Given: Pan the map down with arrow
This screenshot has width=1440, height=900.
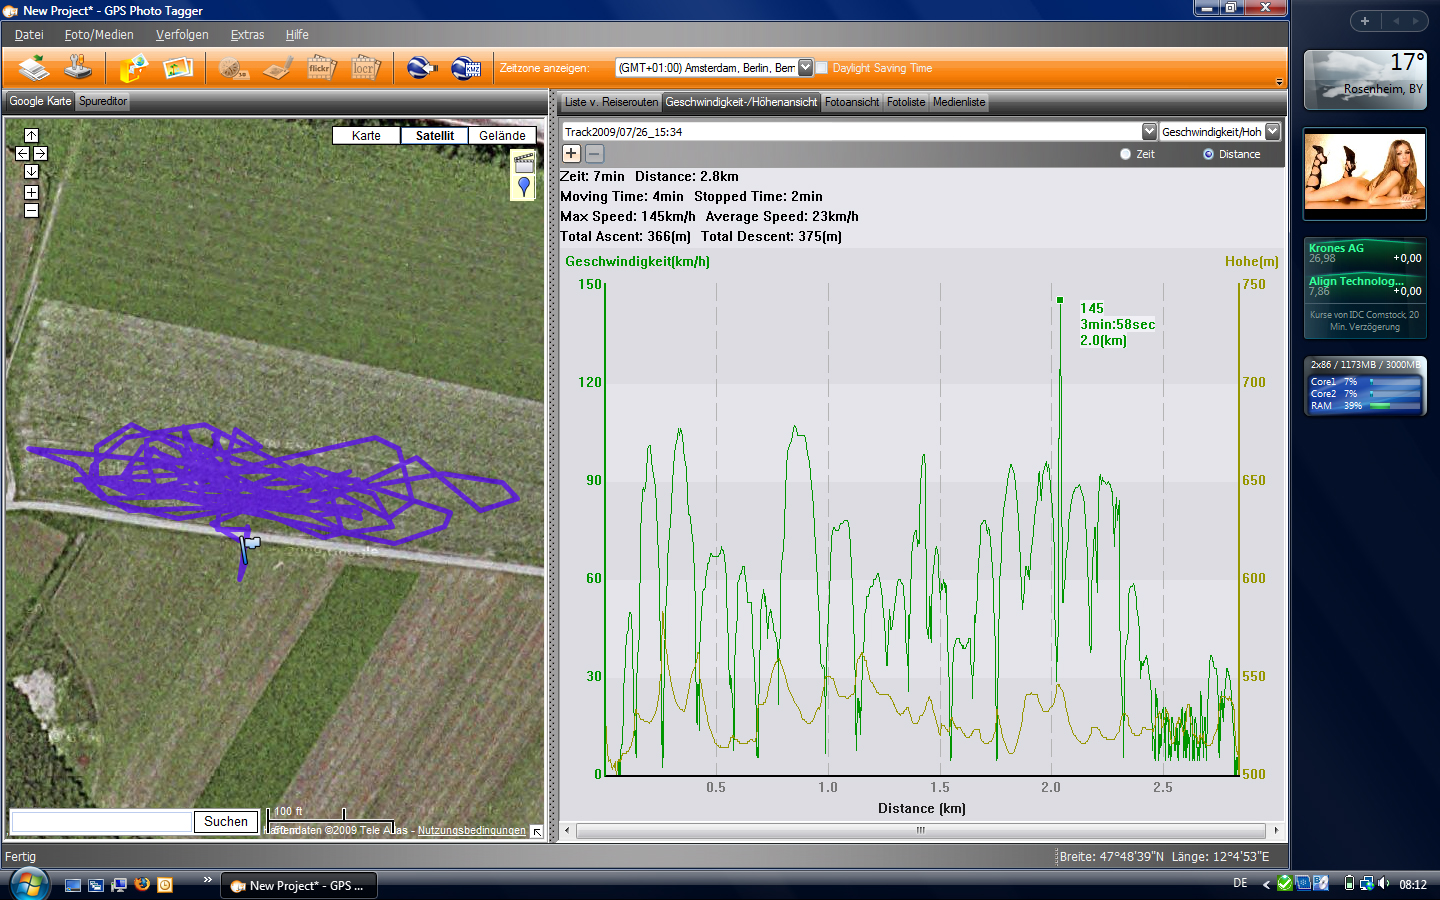Looking at the screenshot, I should click(31, 171).
